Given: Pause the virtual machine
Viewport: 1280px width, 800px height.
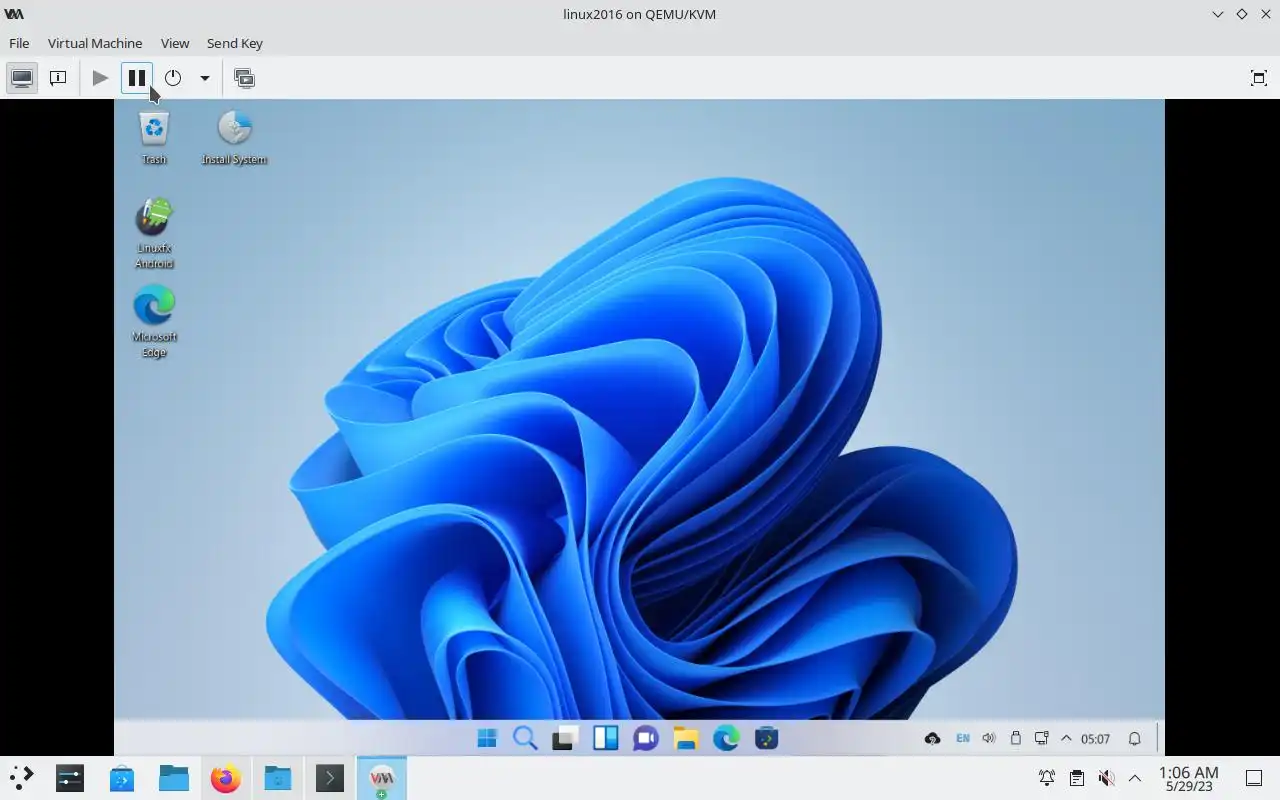Looking at the screenshot, I should (137, 78).
